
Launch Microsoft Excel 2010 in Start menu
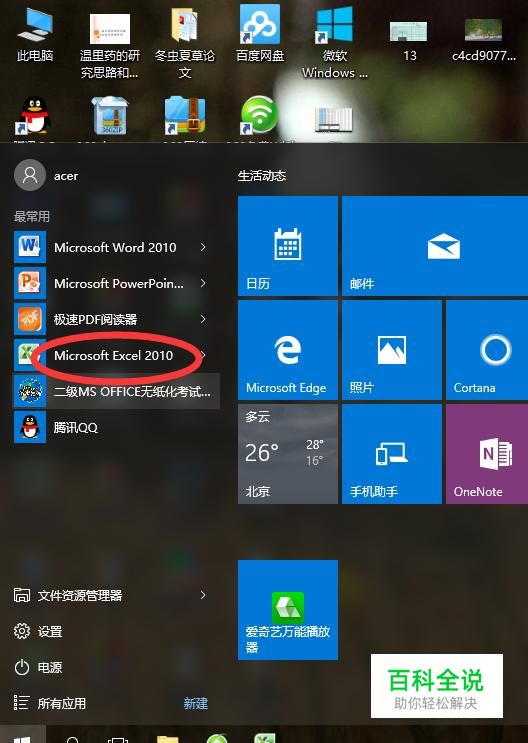(116, 355)
